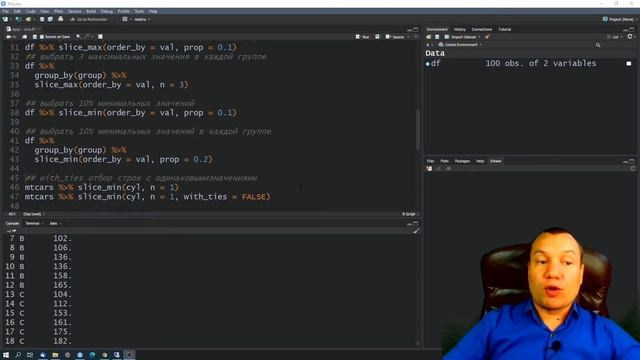Click the editor vertical scrollbar thumb
Screen dimensions: 640x360
[418, 130]
